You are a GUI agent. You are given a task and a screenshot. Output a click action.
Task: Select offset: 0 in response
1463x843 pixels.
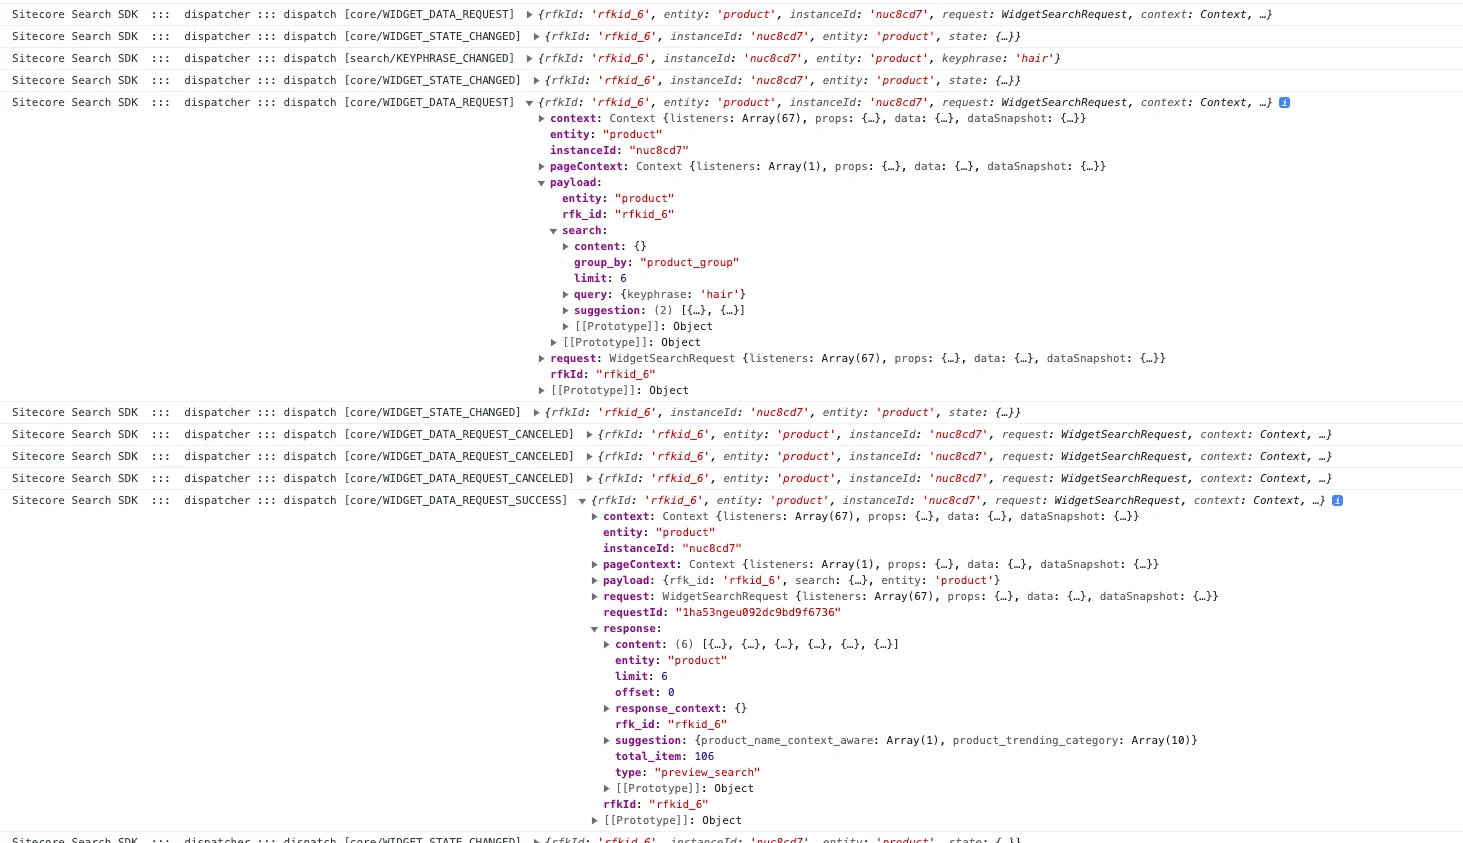645,693
